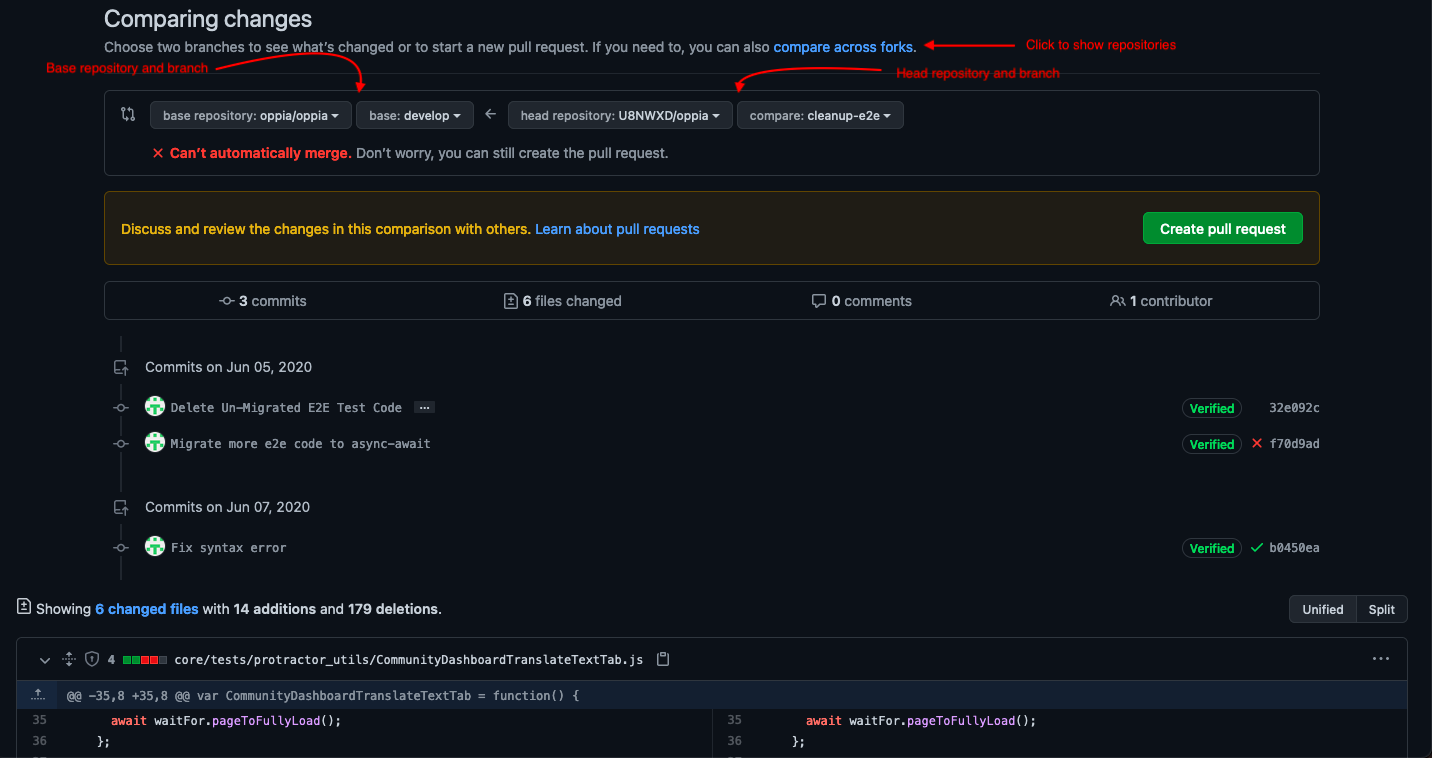Screen dimensions: 1432x758
Task: Open the Delete Un-Migrated E2E Test Code commit
Action: coord(286,408)
